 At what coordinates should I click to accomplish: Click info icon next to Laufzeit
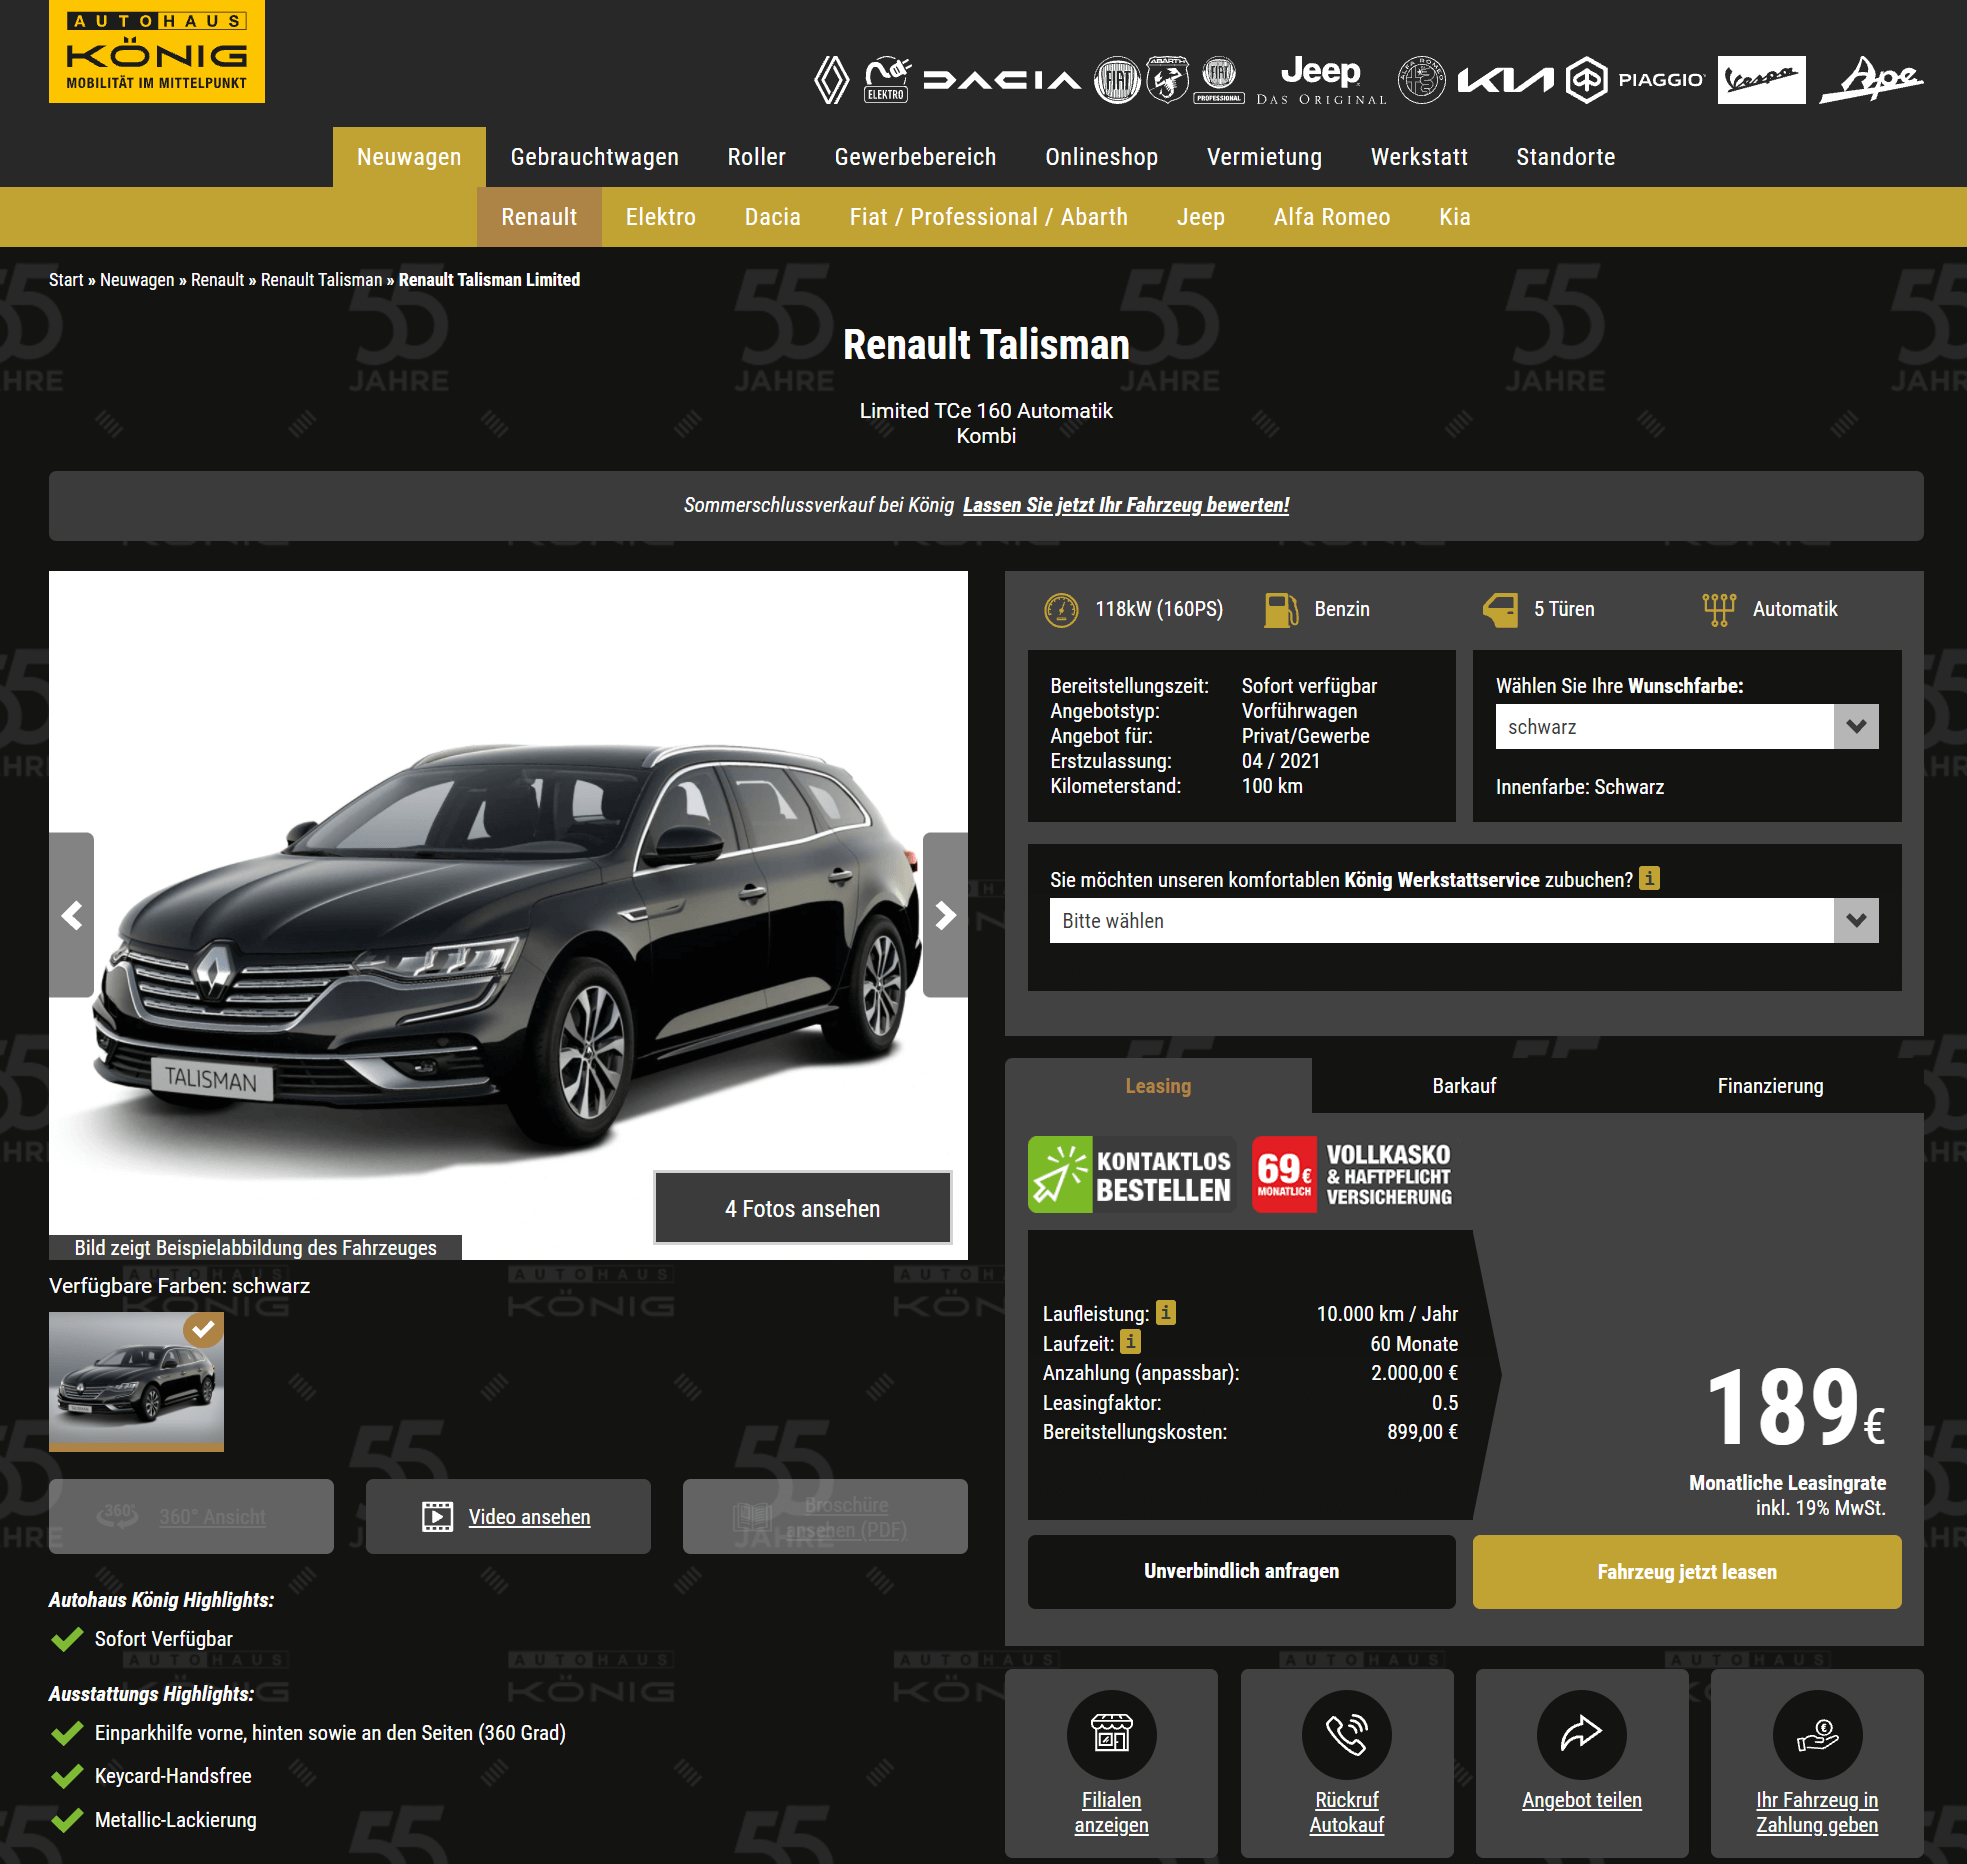[1130, 1342]
